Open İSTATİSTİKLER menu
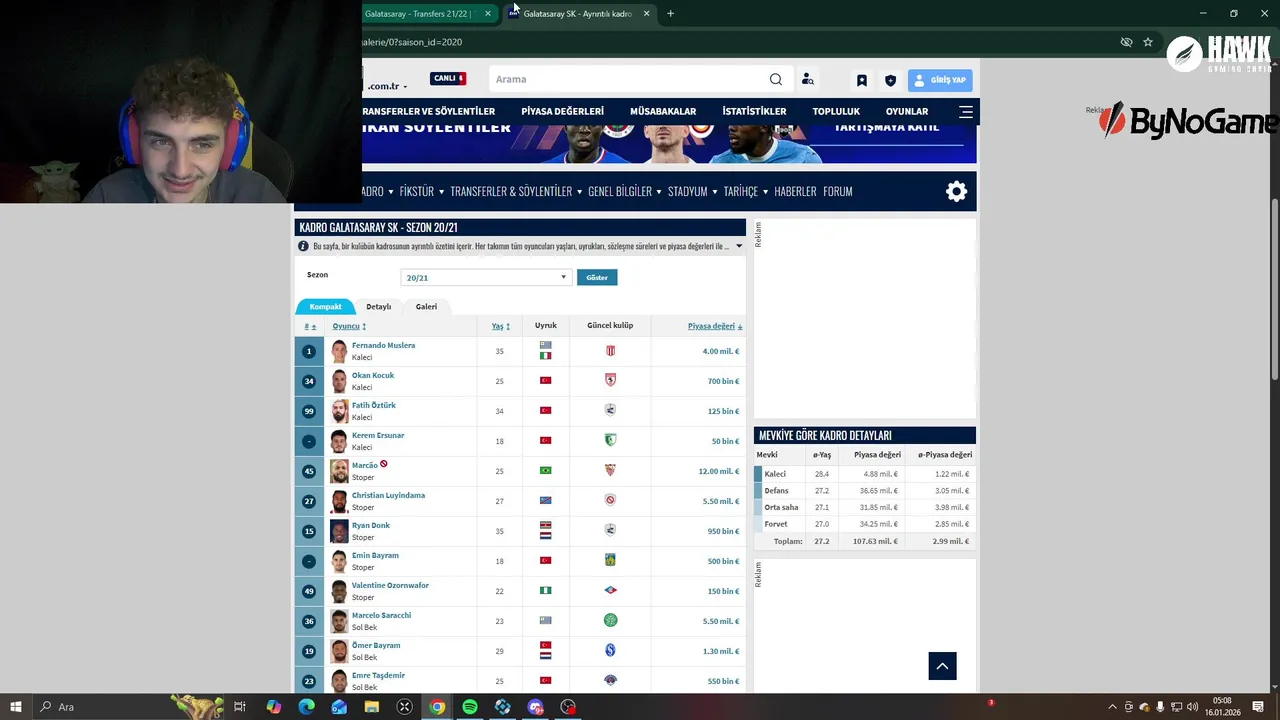1280x720 pixels. tap(754, 111)
